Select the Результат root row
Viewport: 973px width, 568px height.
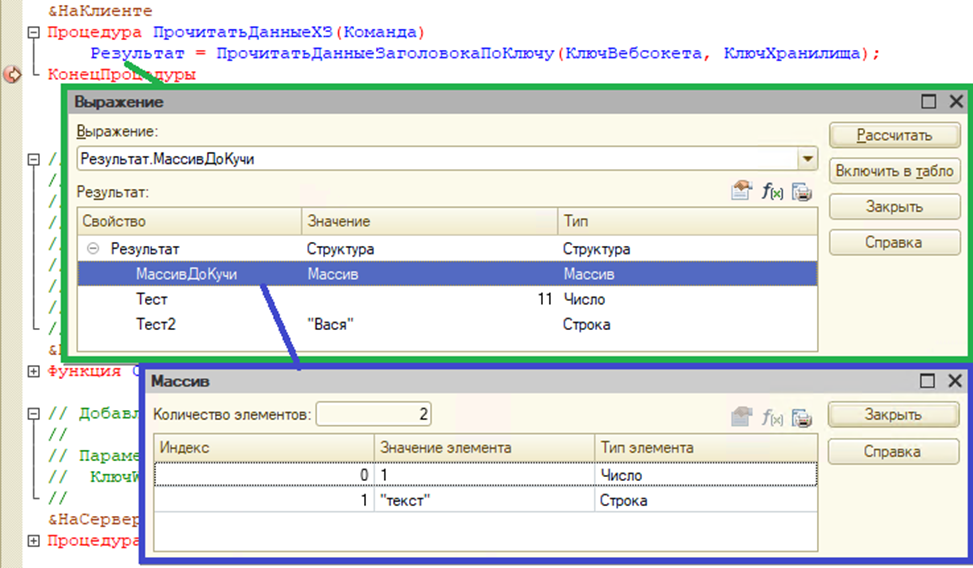(447, 249)
